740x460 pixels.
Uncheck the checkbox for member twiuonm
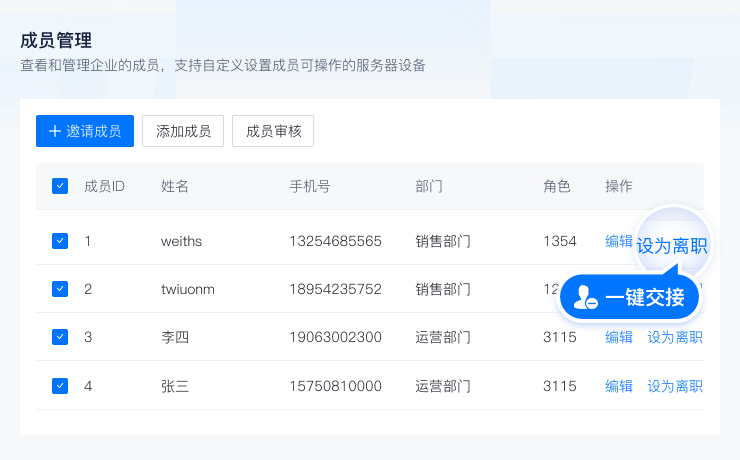pos(60,289)
